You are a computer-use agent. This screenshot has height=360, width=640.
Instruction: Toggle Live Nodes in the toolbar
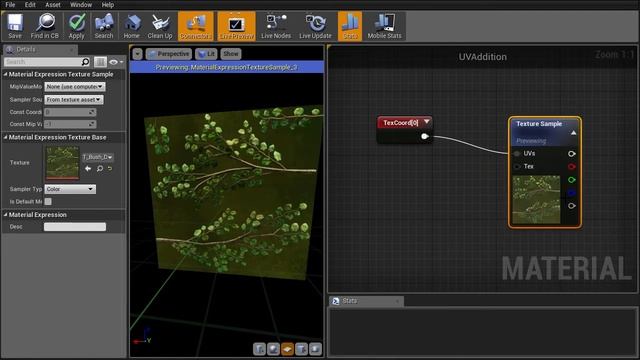pos(276,26)
